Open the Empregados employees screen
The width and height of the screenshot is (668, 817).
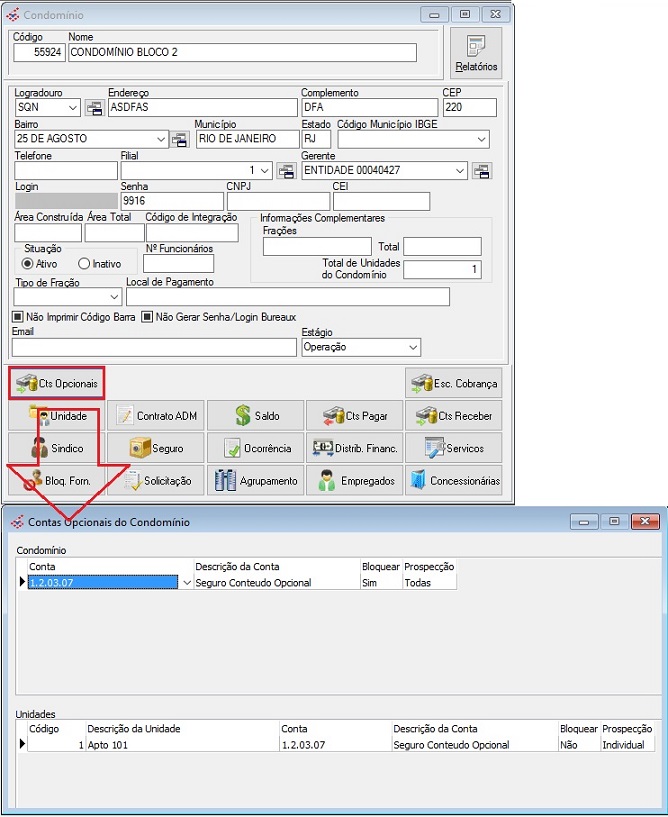[354, 481]
